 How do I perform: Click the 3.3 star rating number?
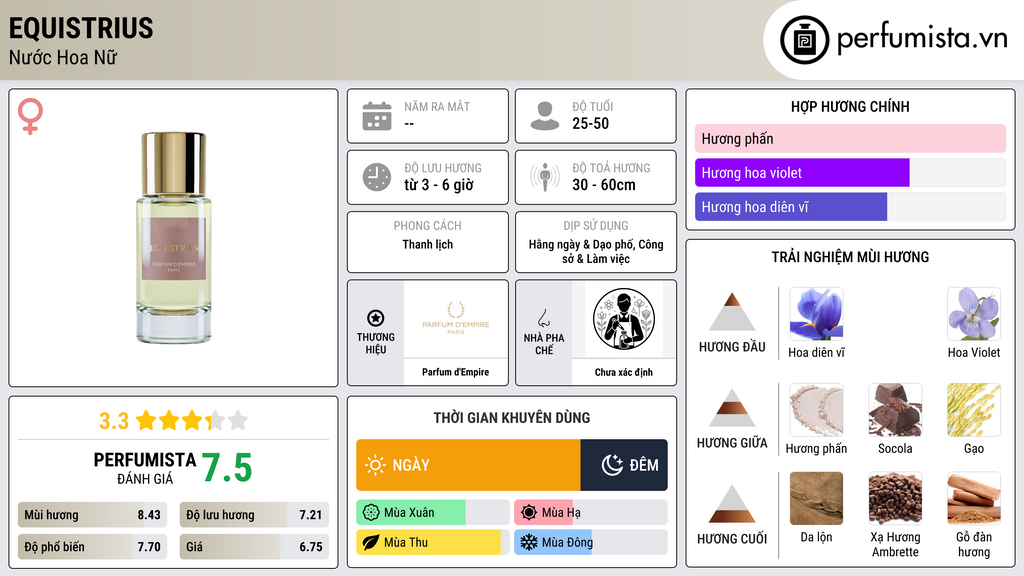click(114, 421)
